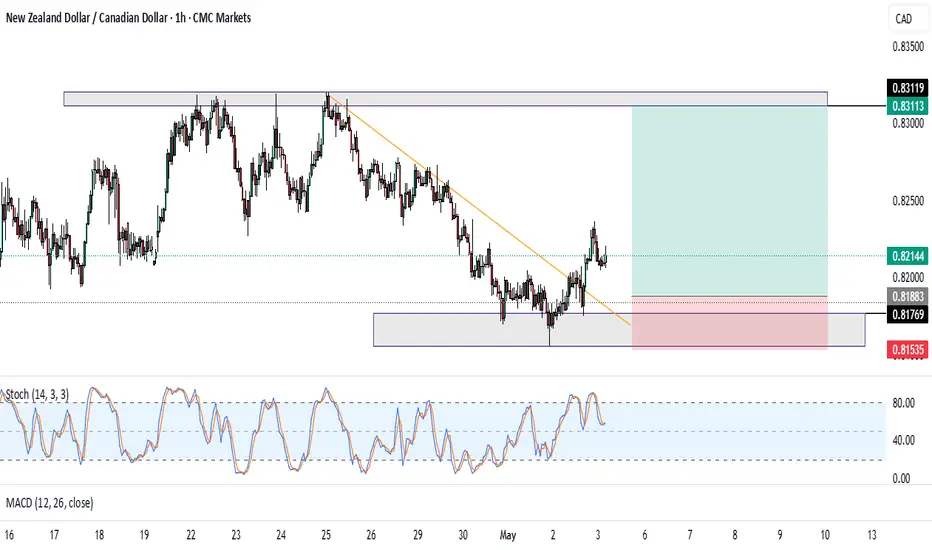Select the 0.83113 green take-profit price label
Screen dimensions: 932x550
[x=907, y=106]
